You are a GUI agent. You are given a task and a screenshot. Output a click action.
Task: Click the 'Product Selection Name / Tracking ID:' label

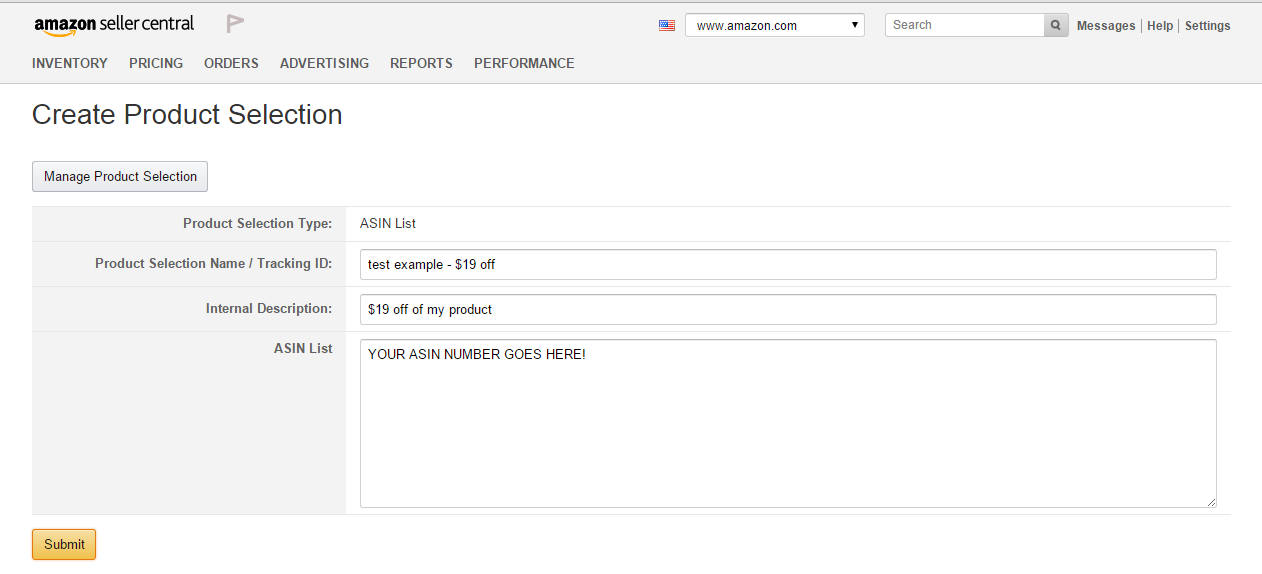(x=213, y=264)
